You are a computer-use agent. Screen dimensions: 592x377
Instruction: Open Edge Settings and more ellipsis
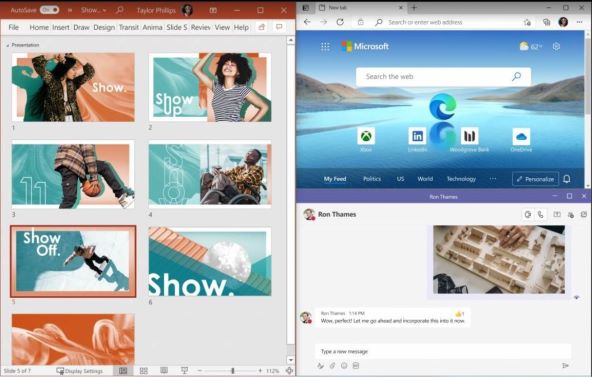[580, 22]
